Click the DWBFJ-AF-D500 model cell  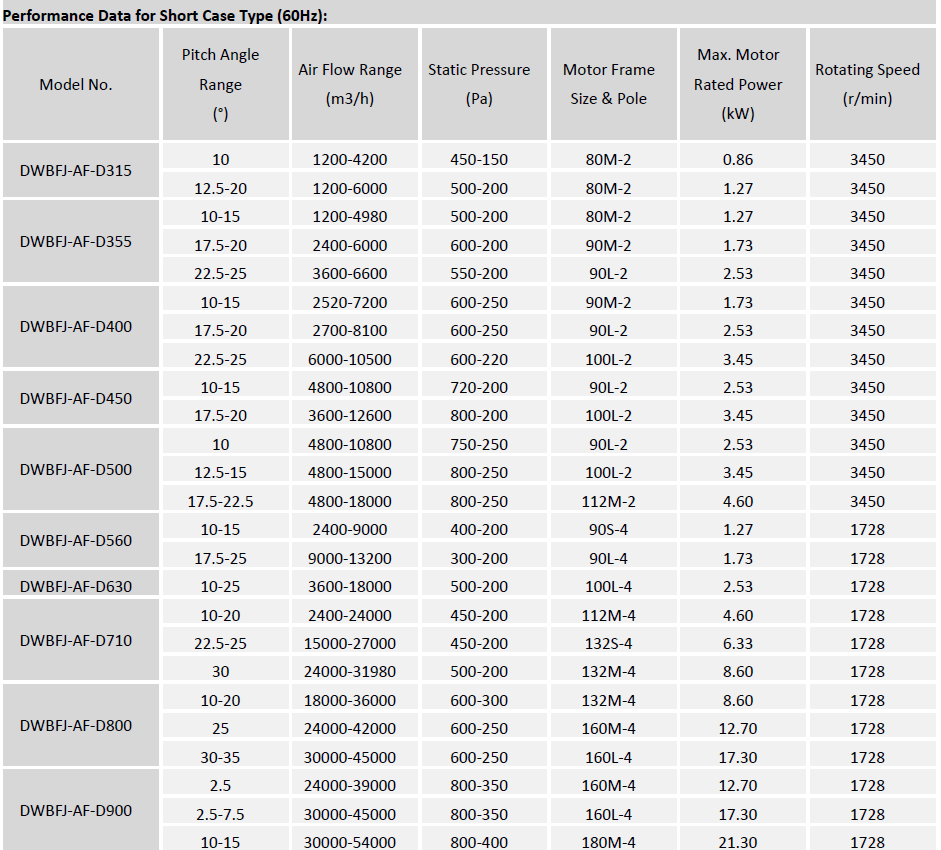(76, 469)
